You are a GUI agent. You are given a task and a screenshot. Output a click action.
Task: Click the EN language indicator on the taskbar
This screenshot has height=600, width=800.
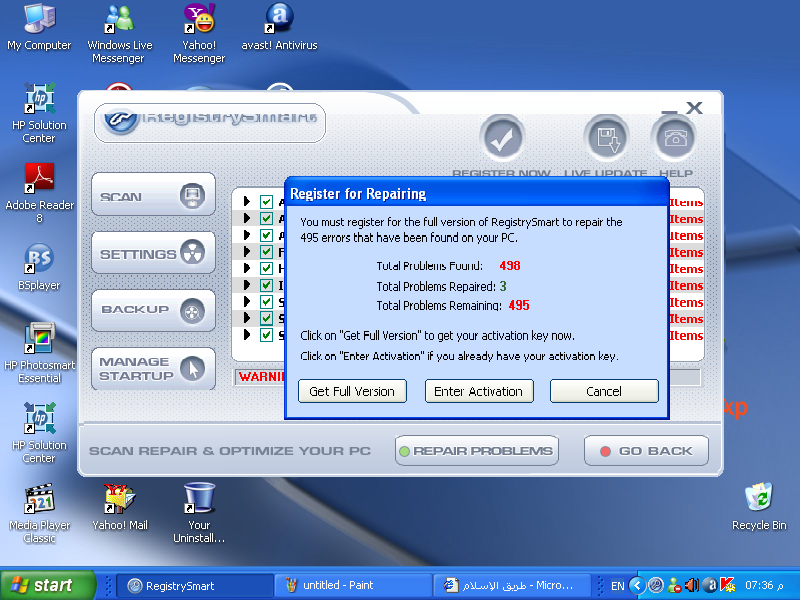617,586
